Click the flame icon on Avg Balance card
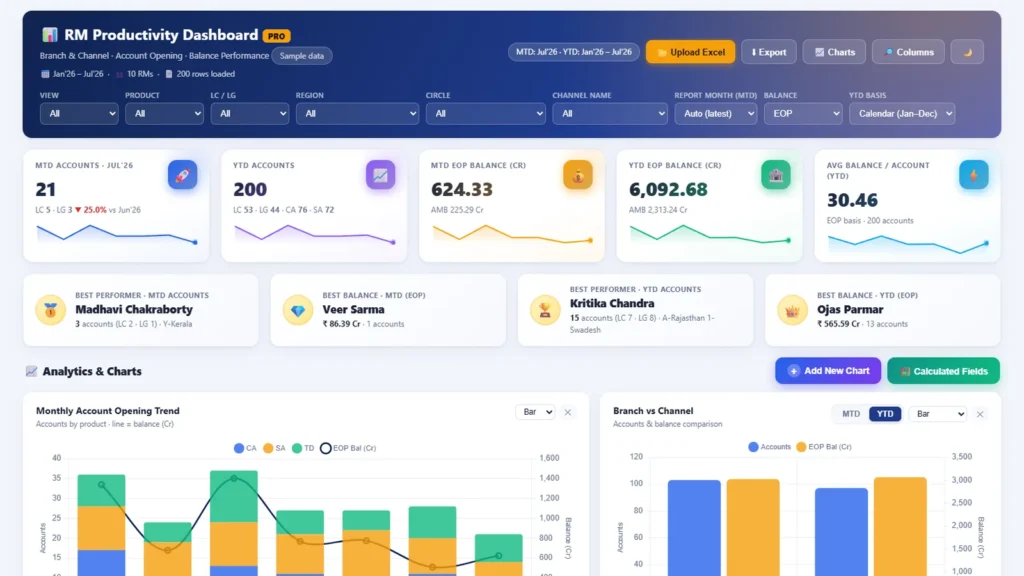This screenshot has width=1024, height=576. pos(974,175)
